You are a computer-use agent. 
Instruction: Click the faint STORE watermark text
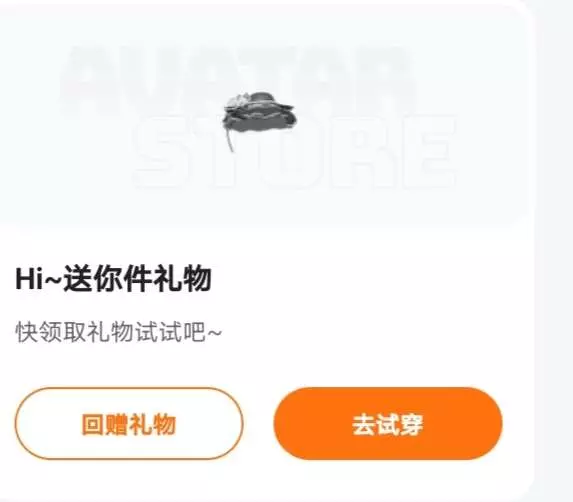[x=294, y=152]
